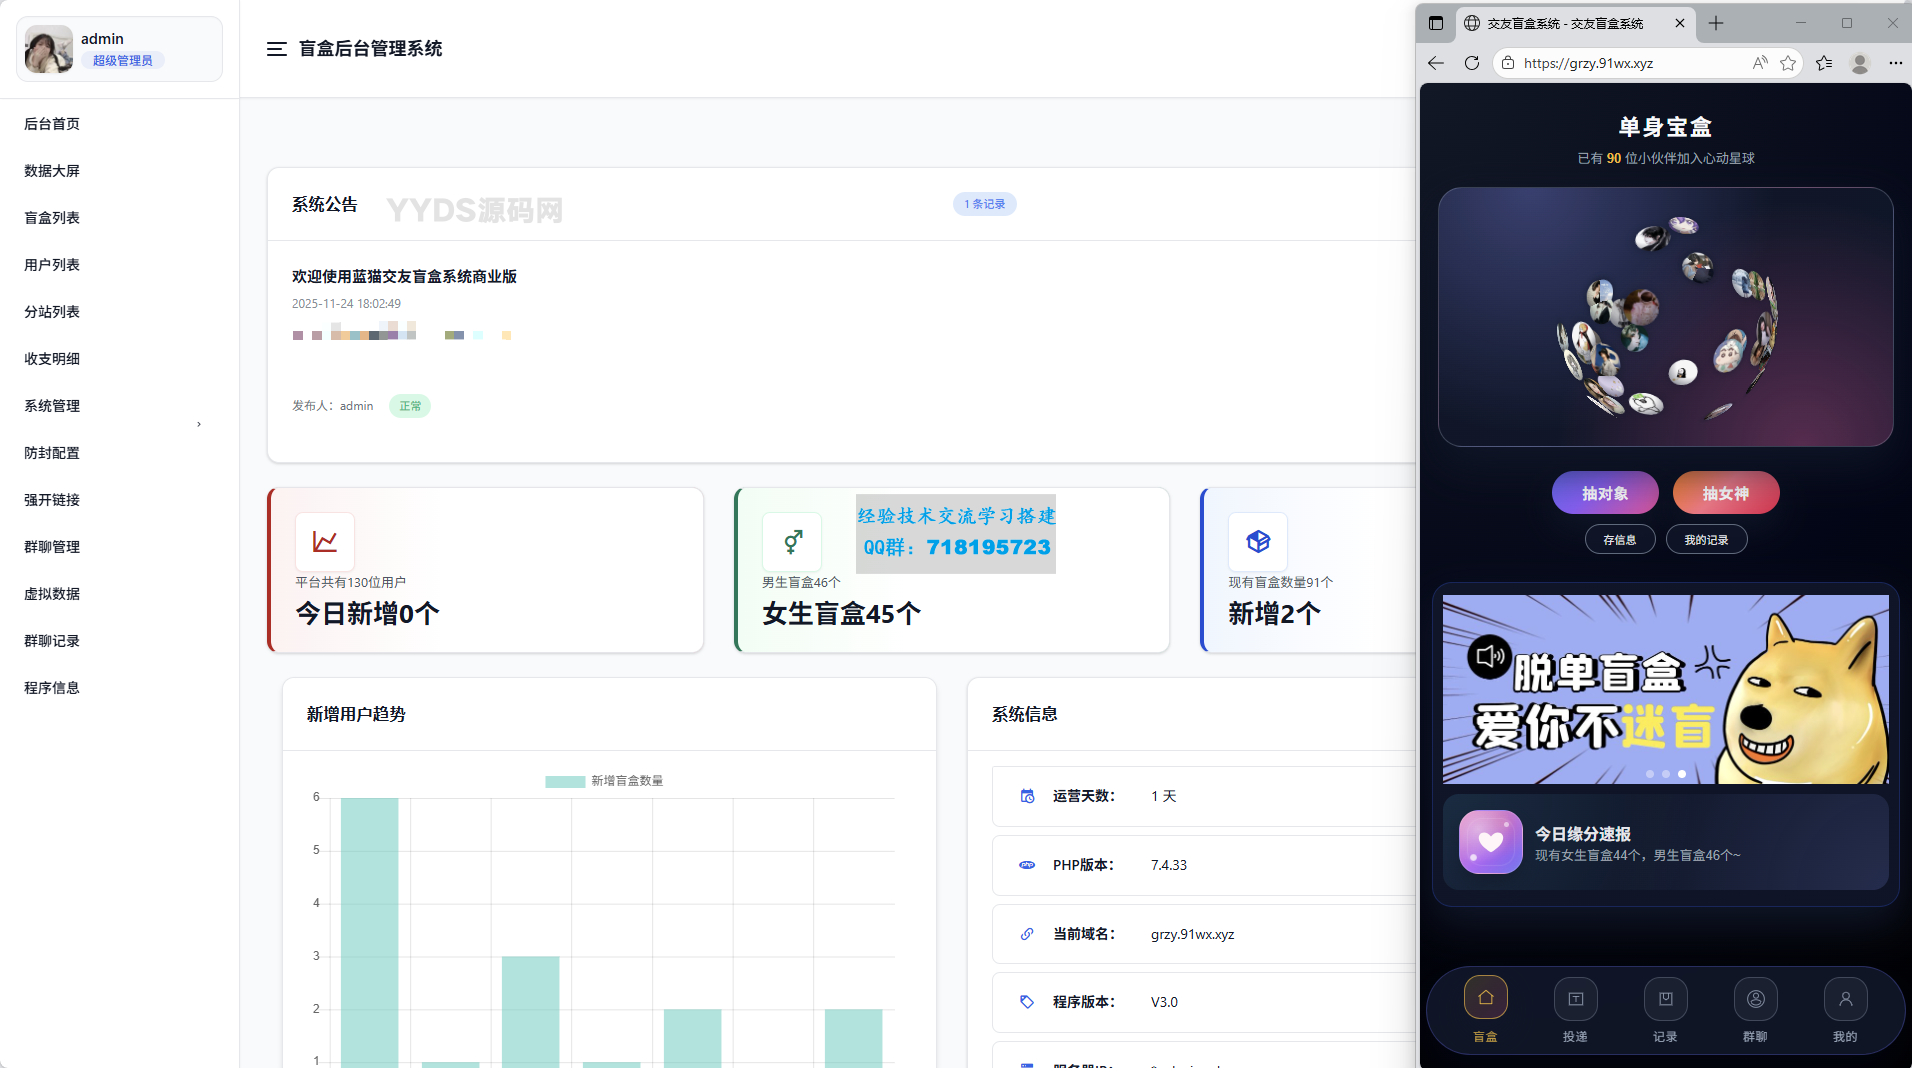The image size is (1912, 1068).
Task: Open 用户列表 in the sidebar menu
Action: click(x=52, y=264)
